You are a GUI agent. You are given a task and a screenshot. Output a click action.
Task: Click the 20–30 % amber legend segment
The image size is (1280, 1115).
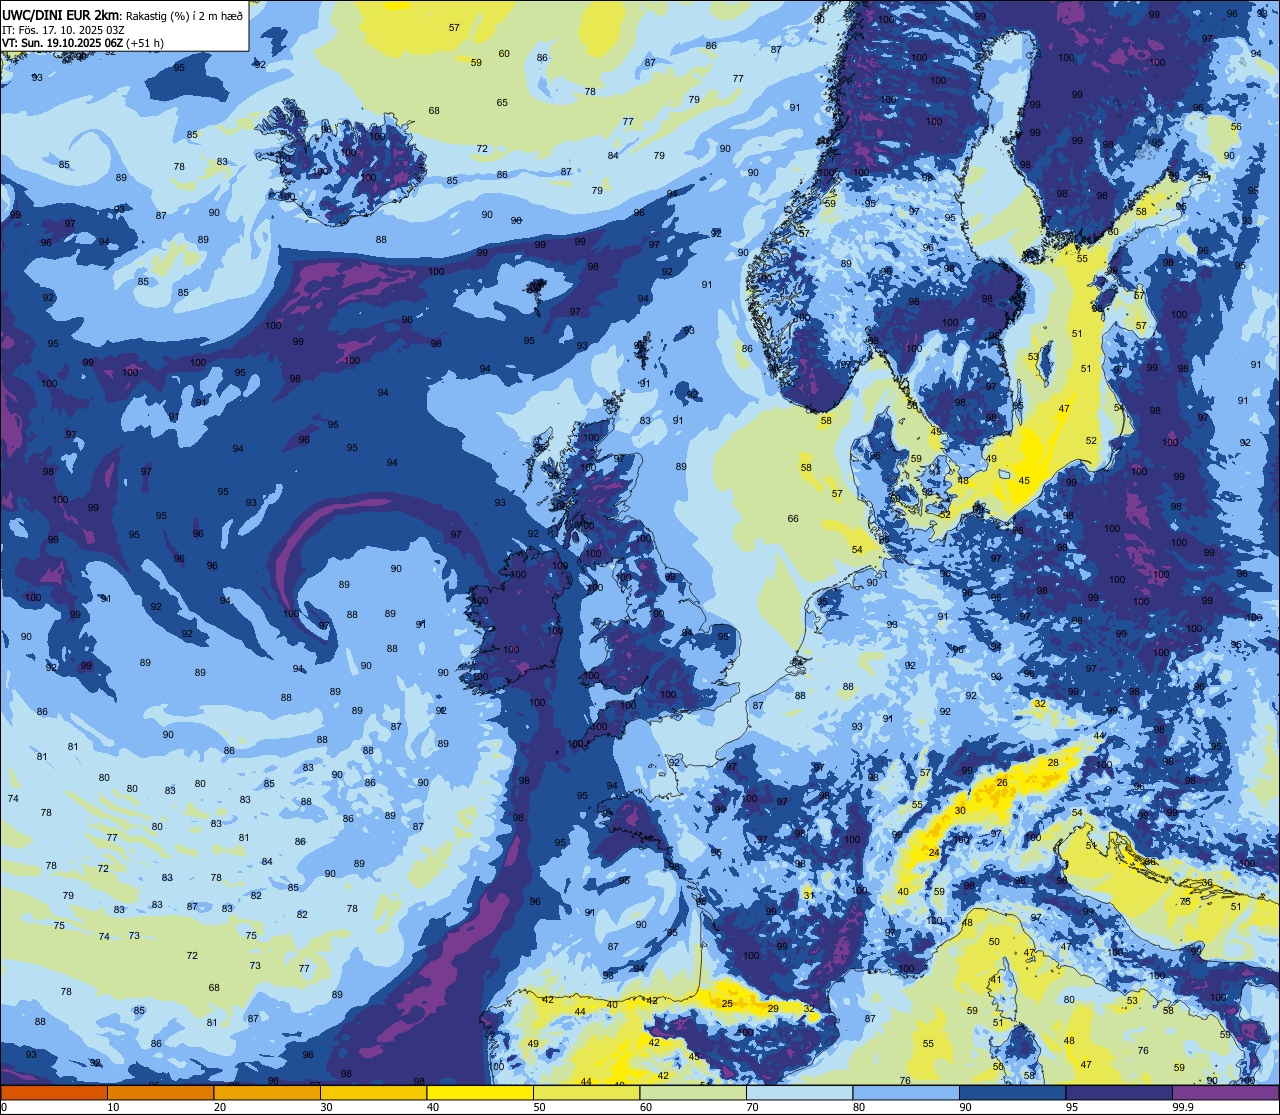click(x=267, y=1092)
